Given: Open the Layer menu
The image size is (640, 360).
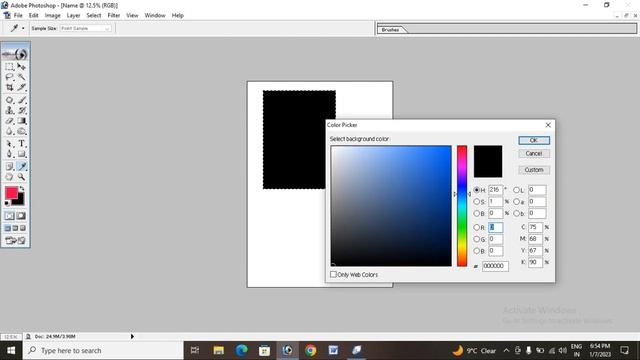Looking at the screenshot, I should pos(73,15).
